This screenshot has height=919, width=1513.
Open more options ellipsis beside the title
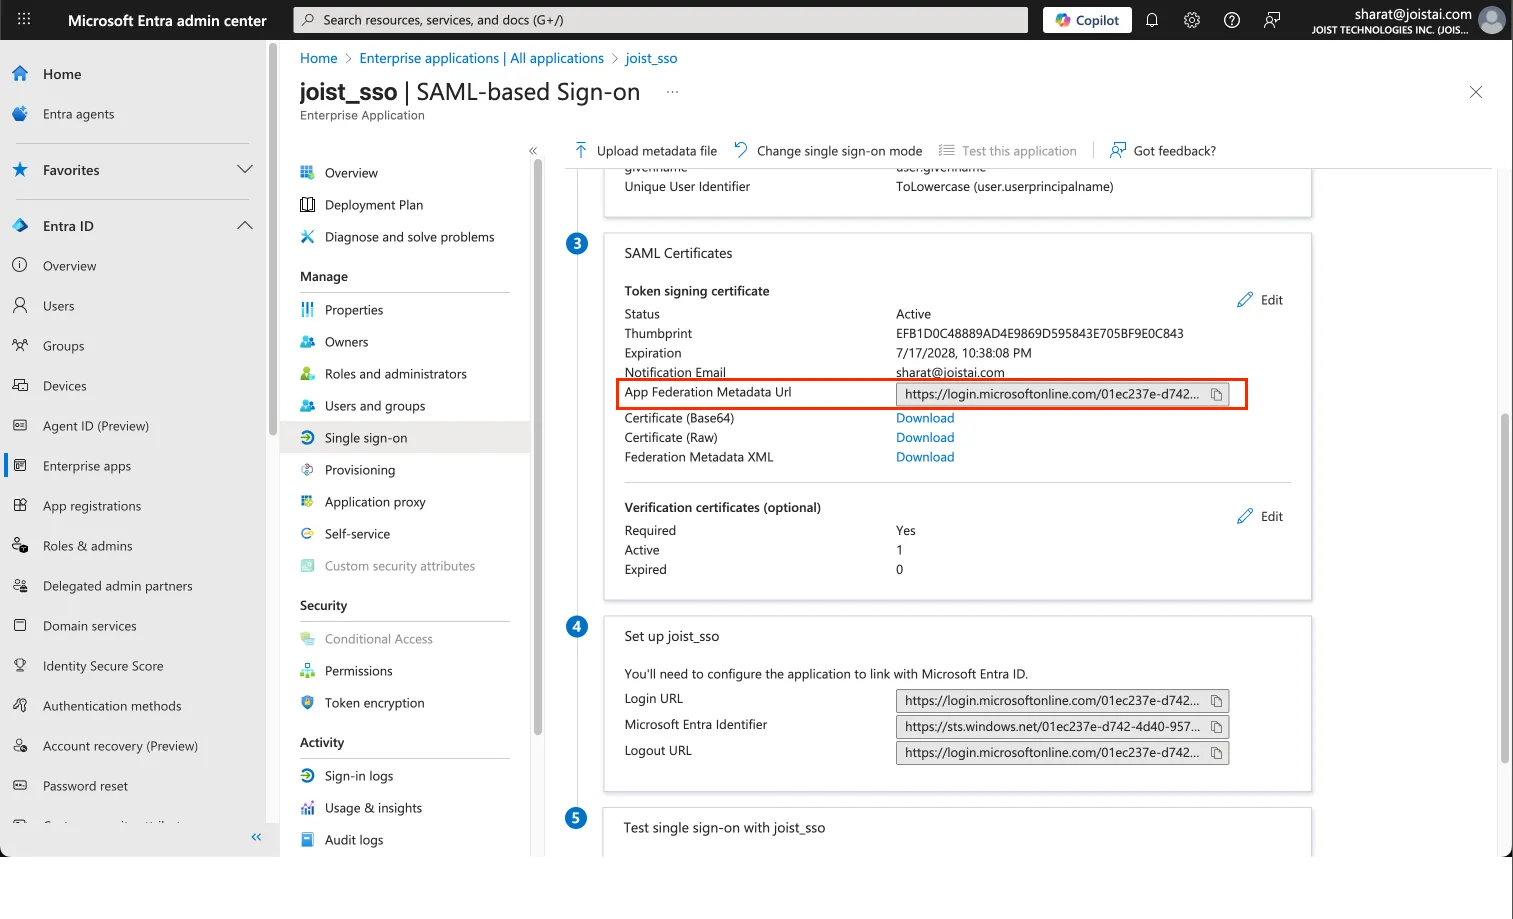pos(672,92)
